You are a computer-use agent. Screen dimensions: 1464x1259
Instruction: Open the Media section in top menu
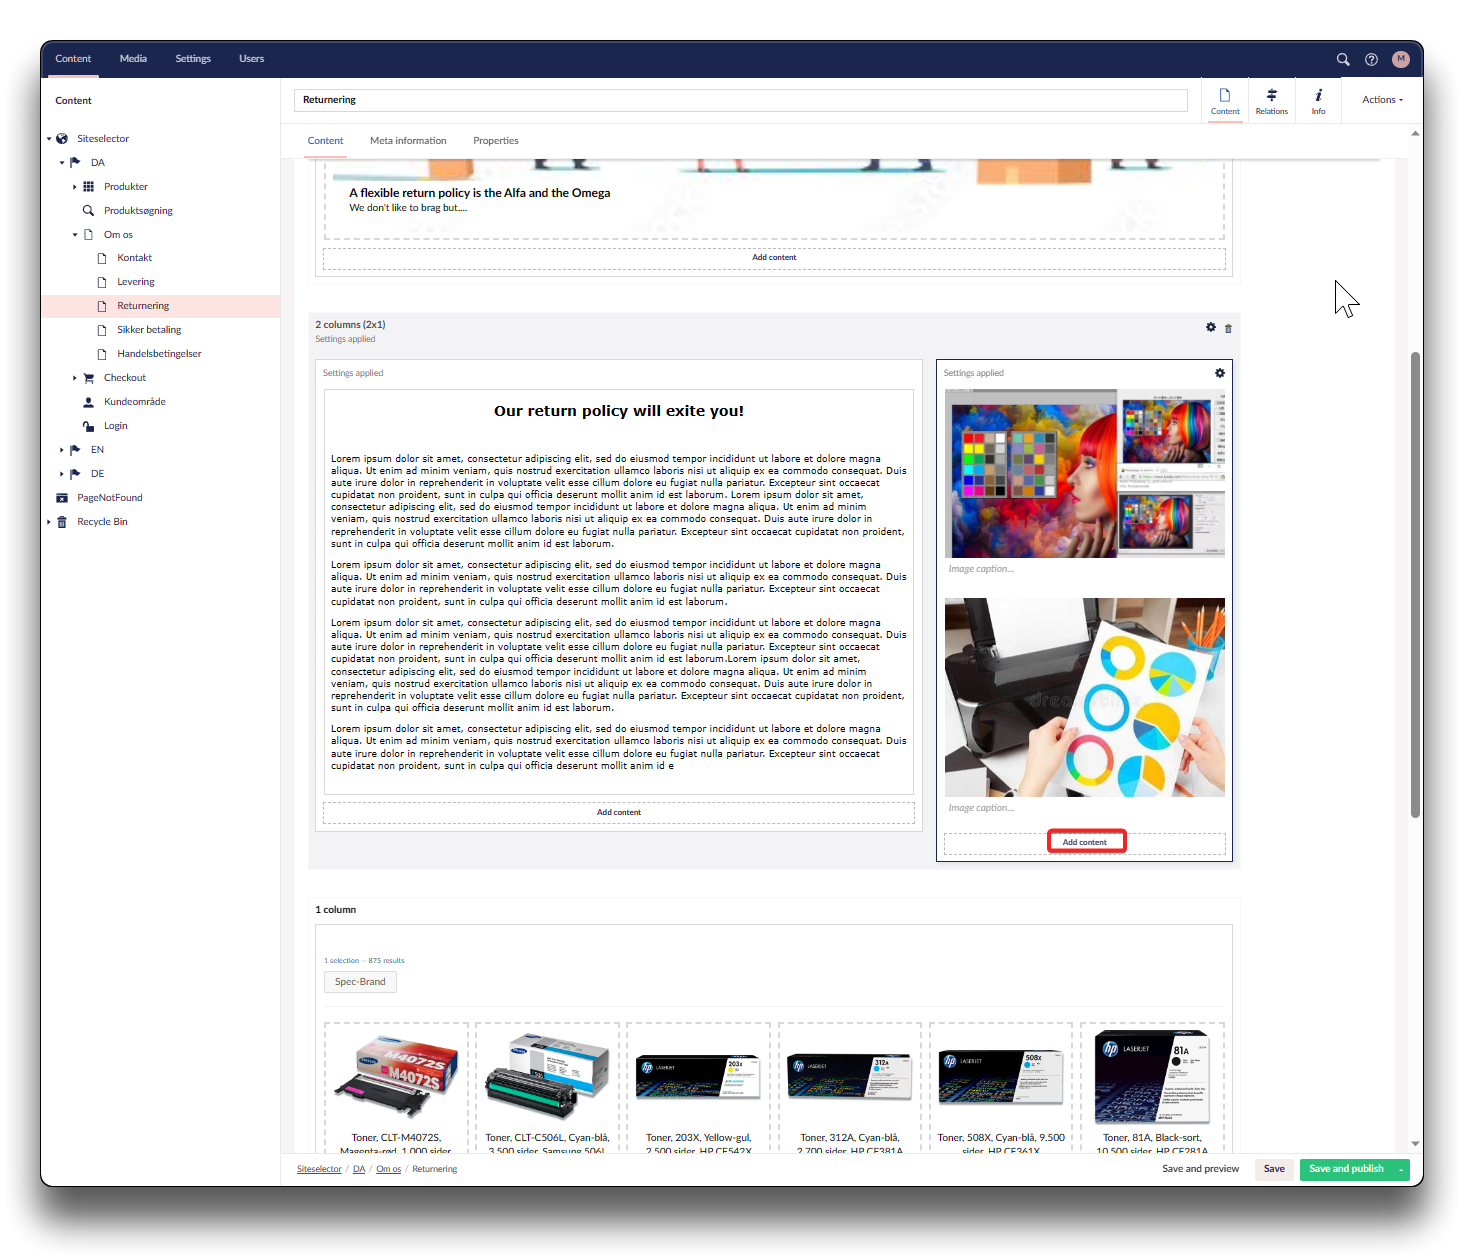coord(133,59)
